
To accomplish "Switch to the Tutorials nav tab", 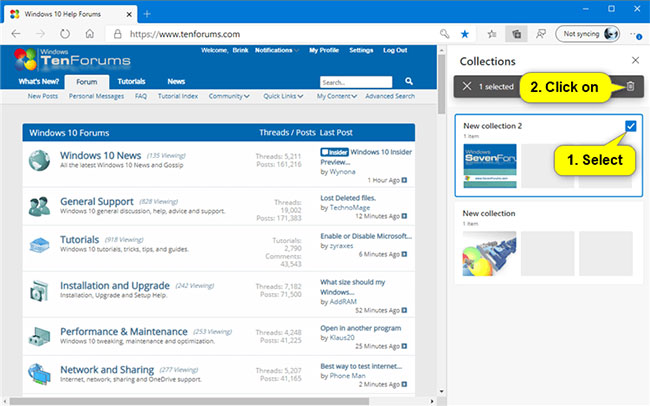I will (x=131, y=81).
